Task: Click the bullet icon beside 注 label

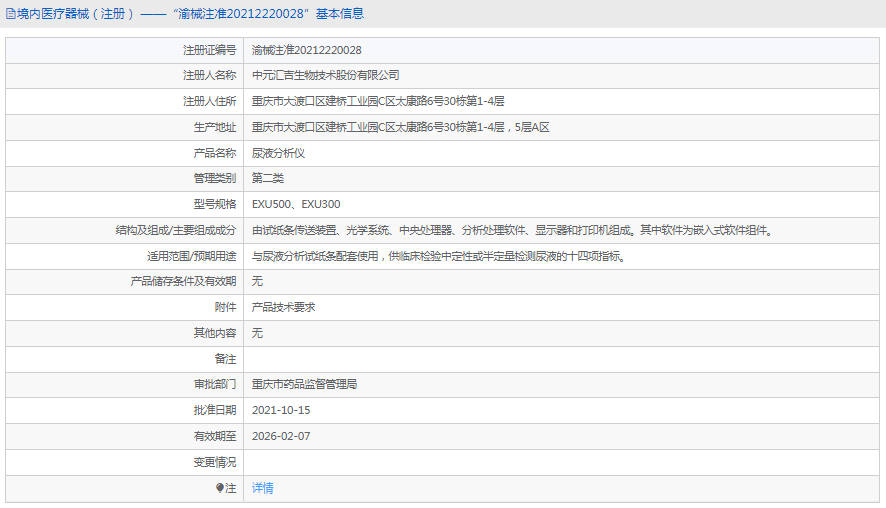Action: point(220,488)
